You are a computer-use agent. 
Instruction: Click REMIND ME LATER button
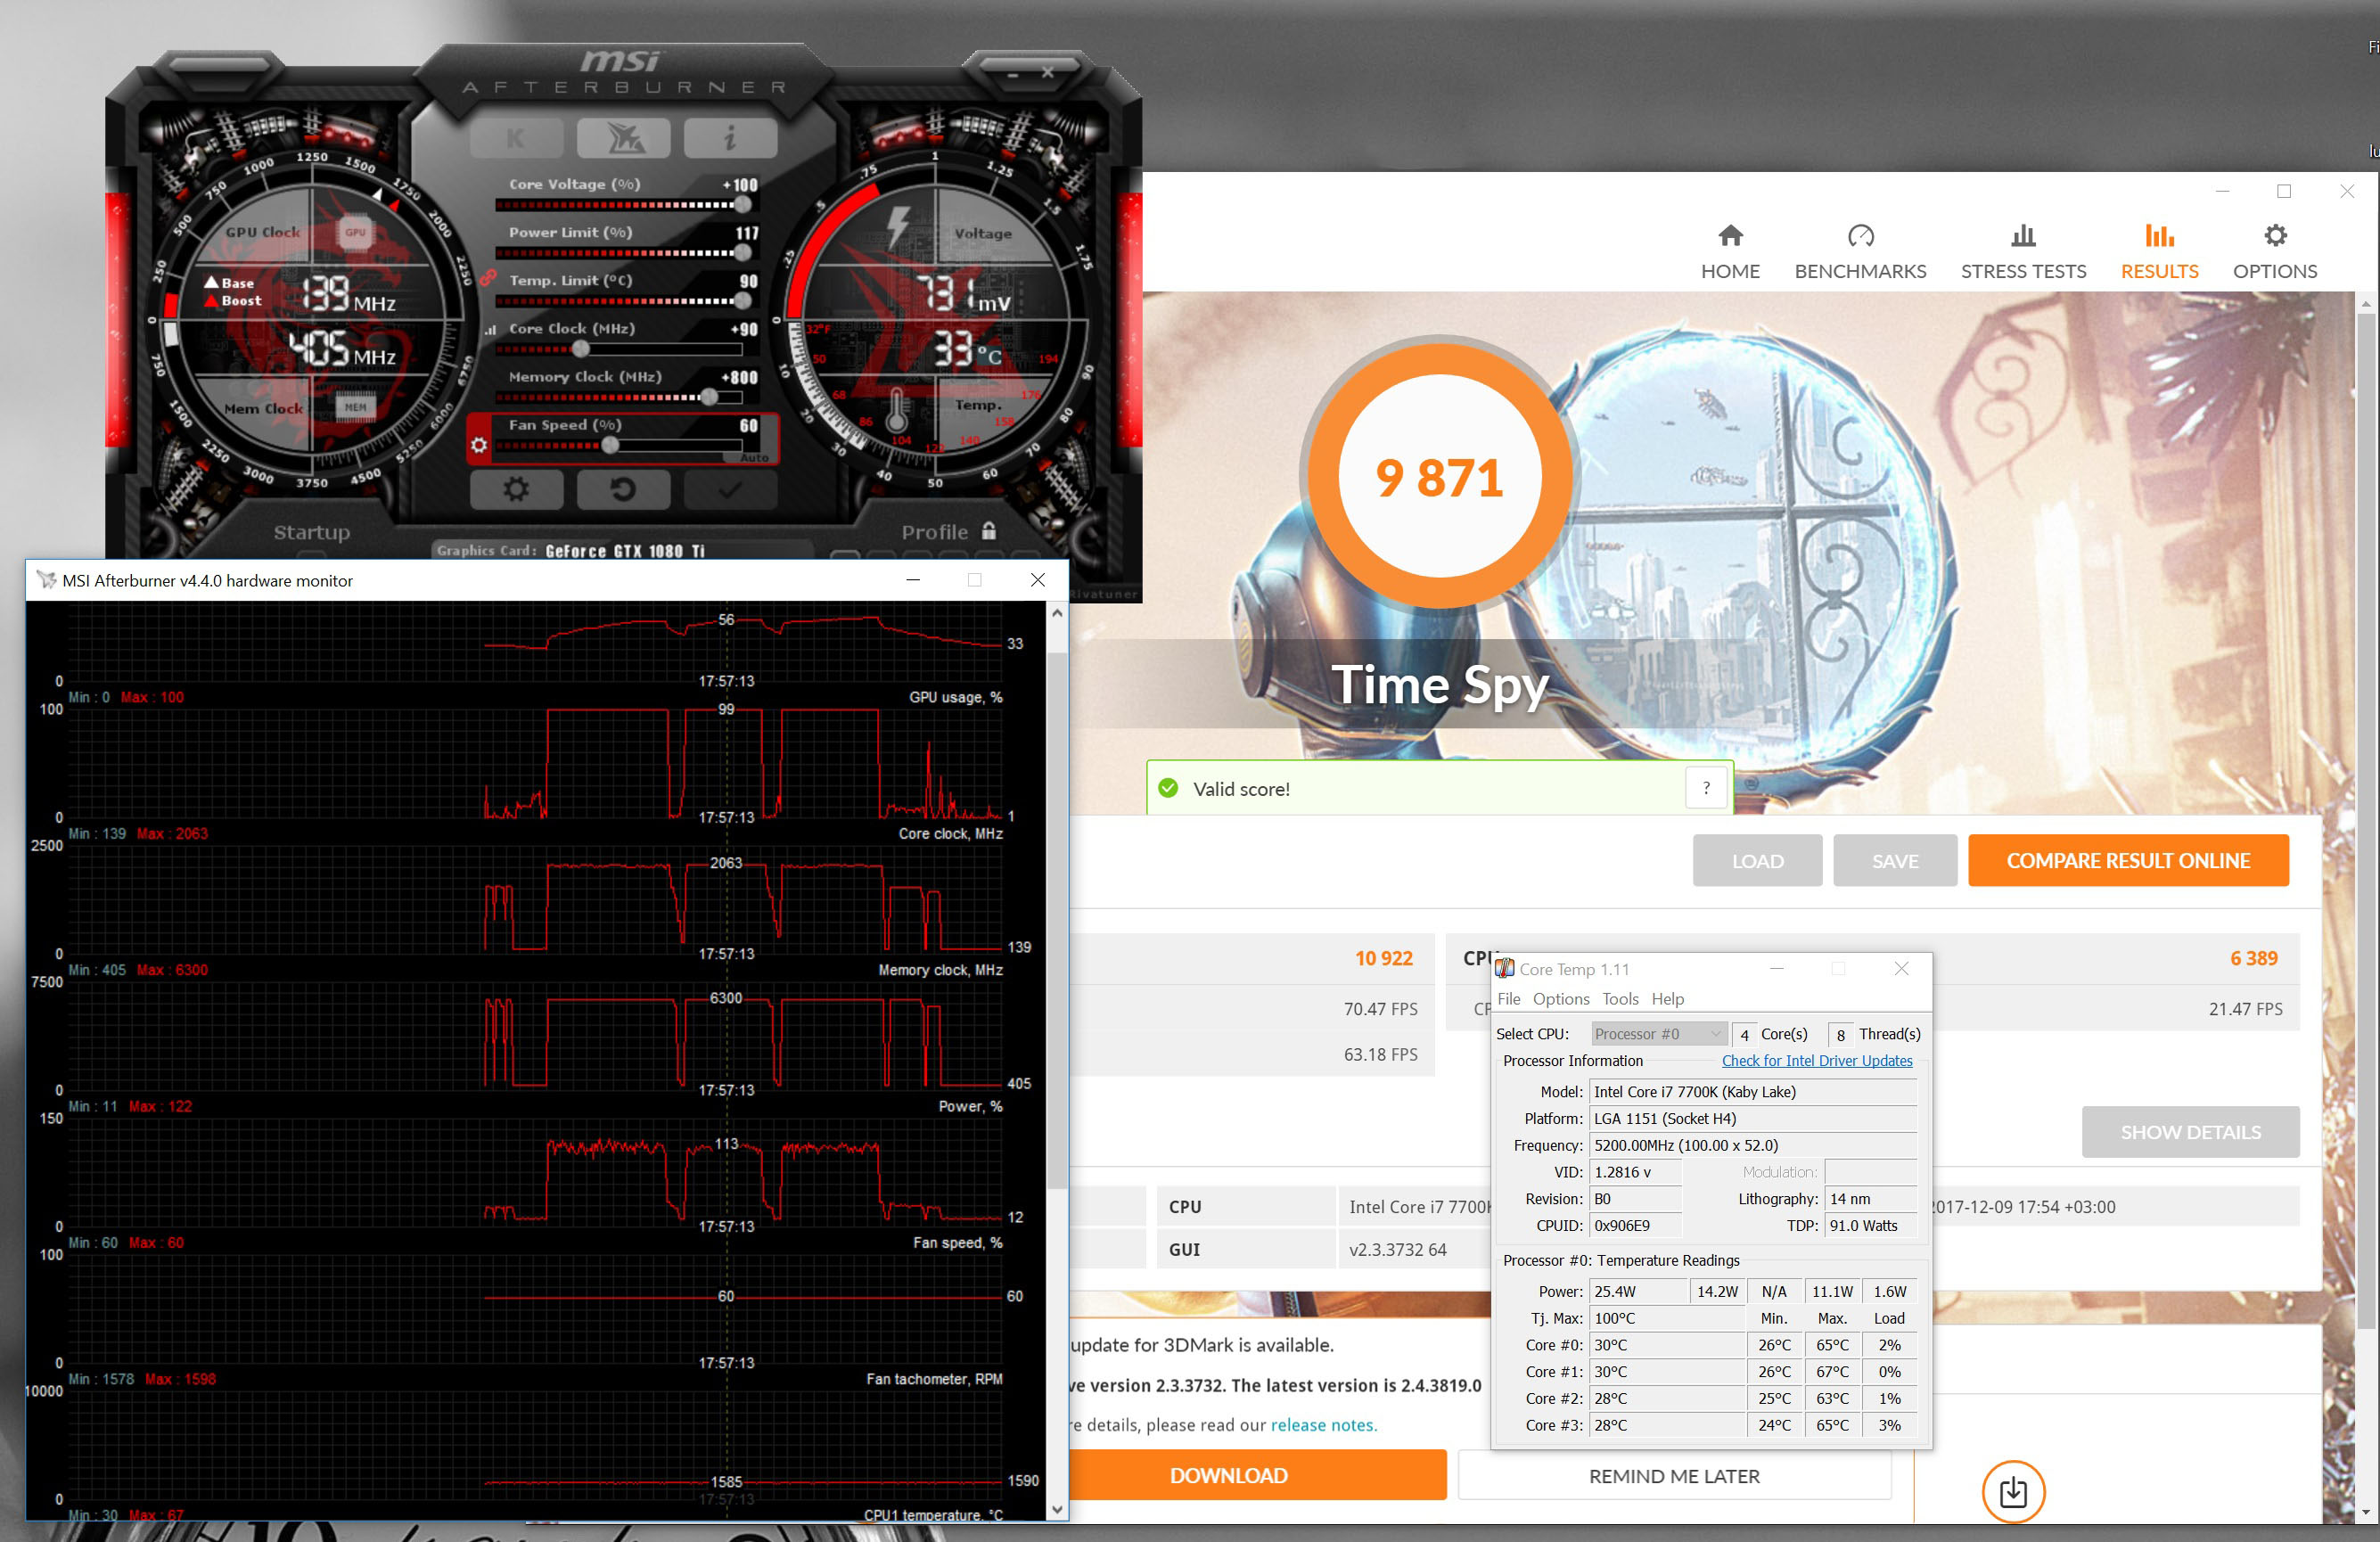point(1674,1475)
